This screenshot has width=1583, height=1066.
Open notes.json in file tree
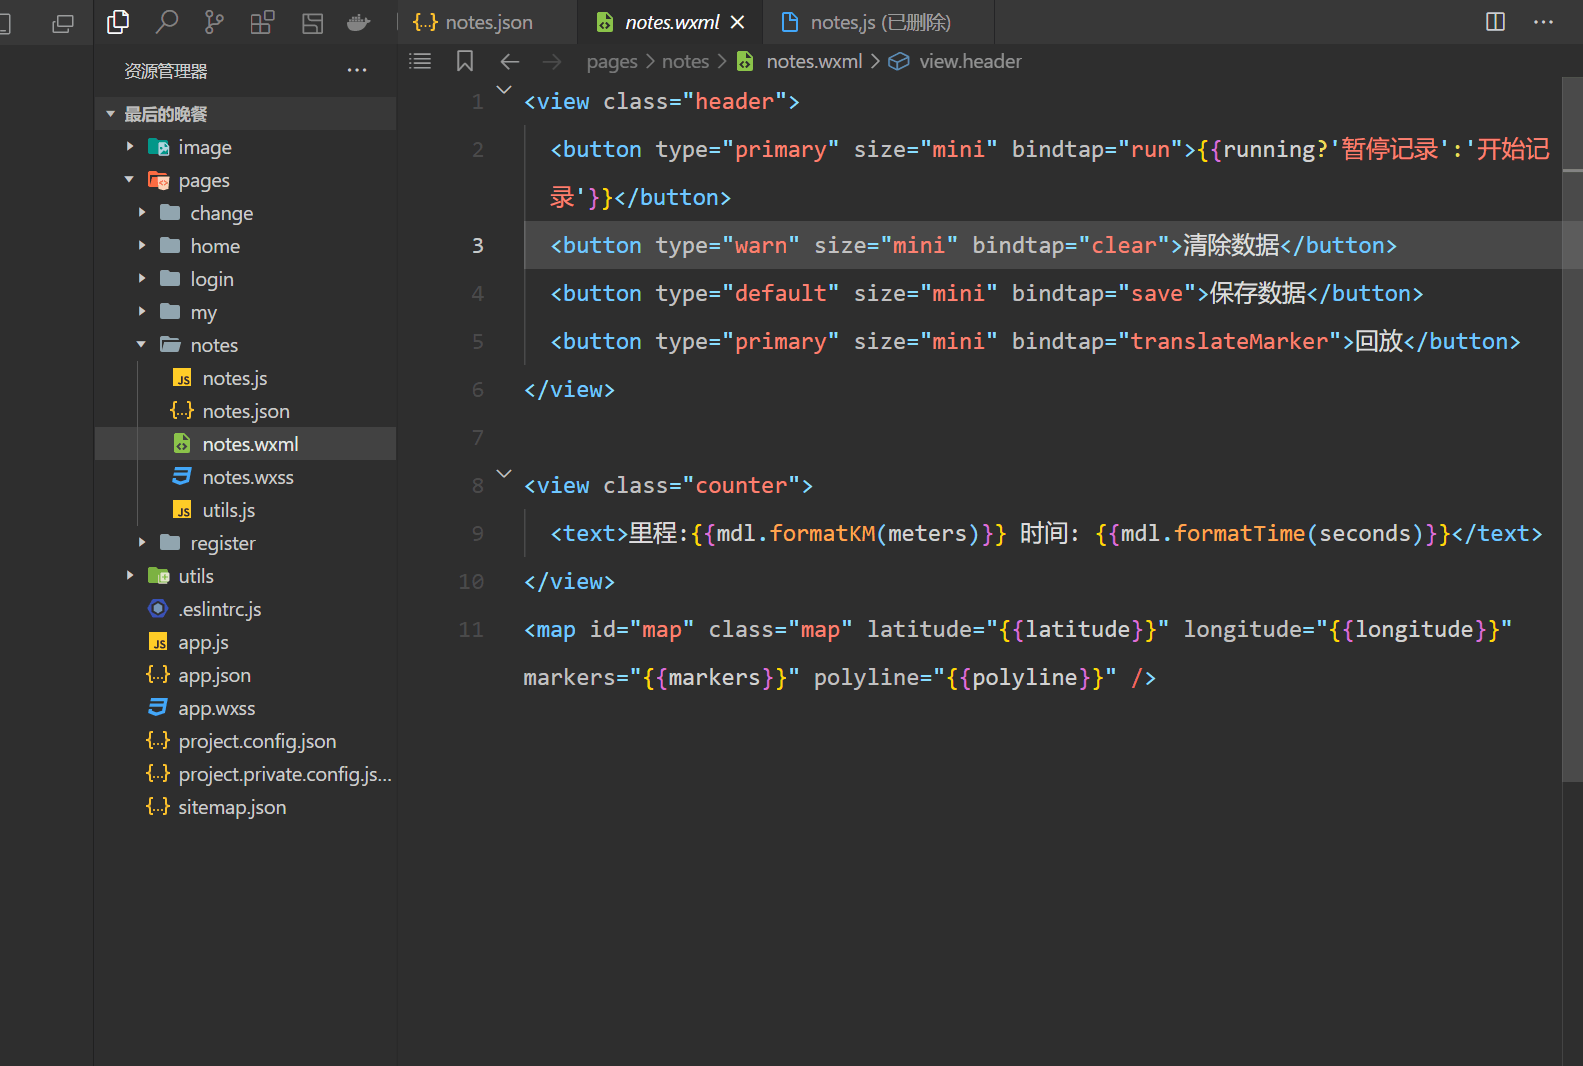point(245,411)
